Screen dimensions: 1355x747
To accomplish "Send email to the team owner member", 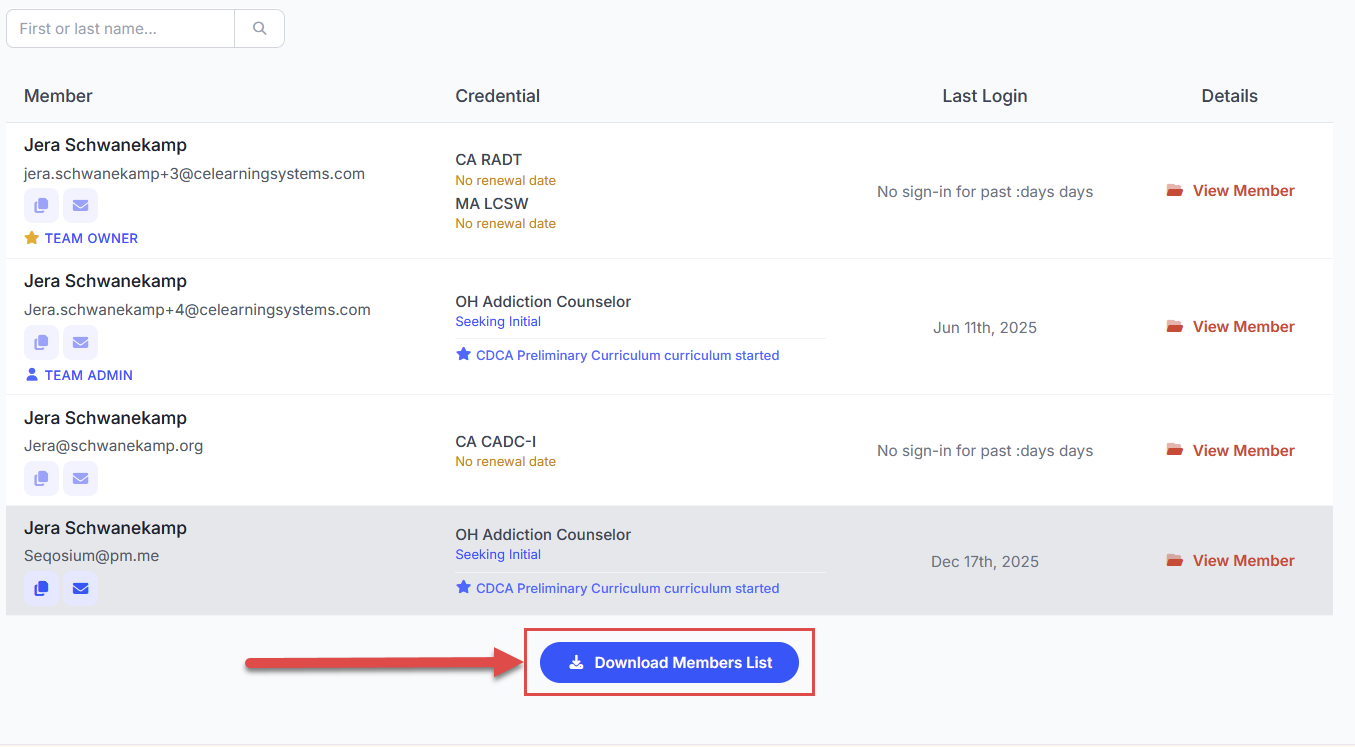I will [80, 206].
